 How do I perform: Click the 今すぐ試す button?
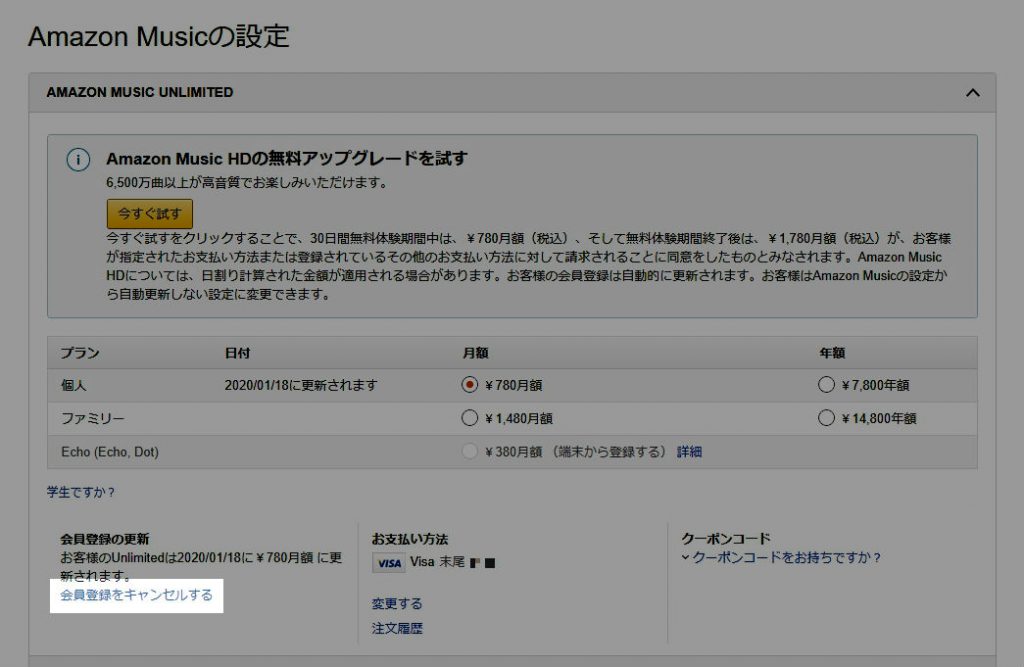150,214
